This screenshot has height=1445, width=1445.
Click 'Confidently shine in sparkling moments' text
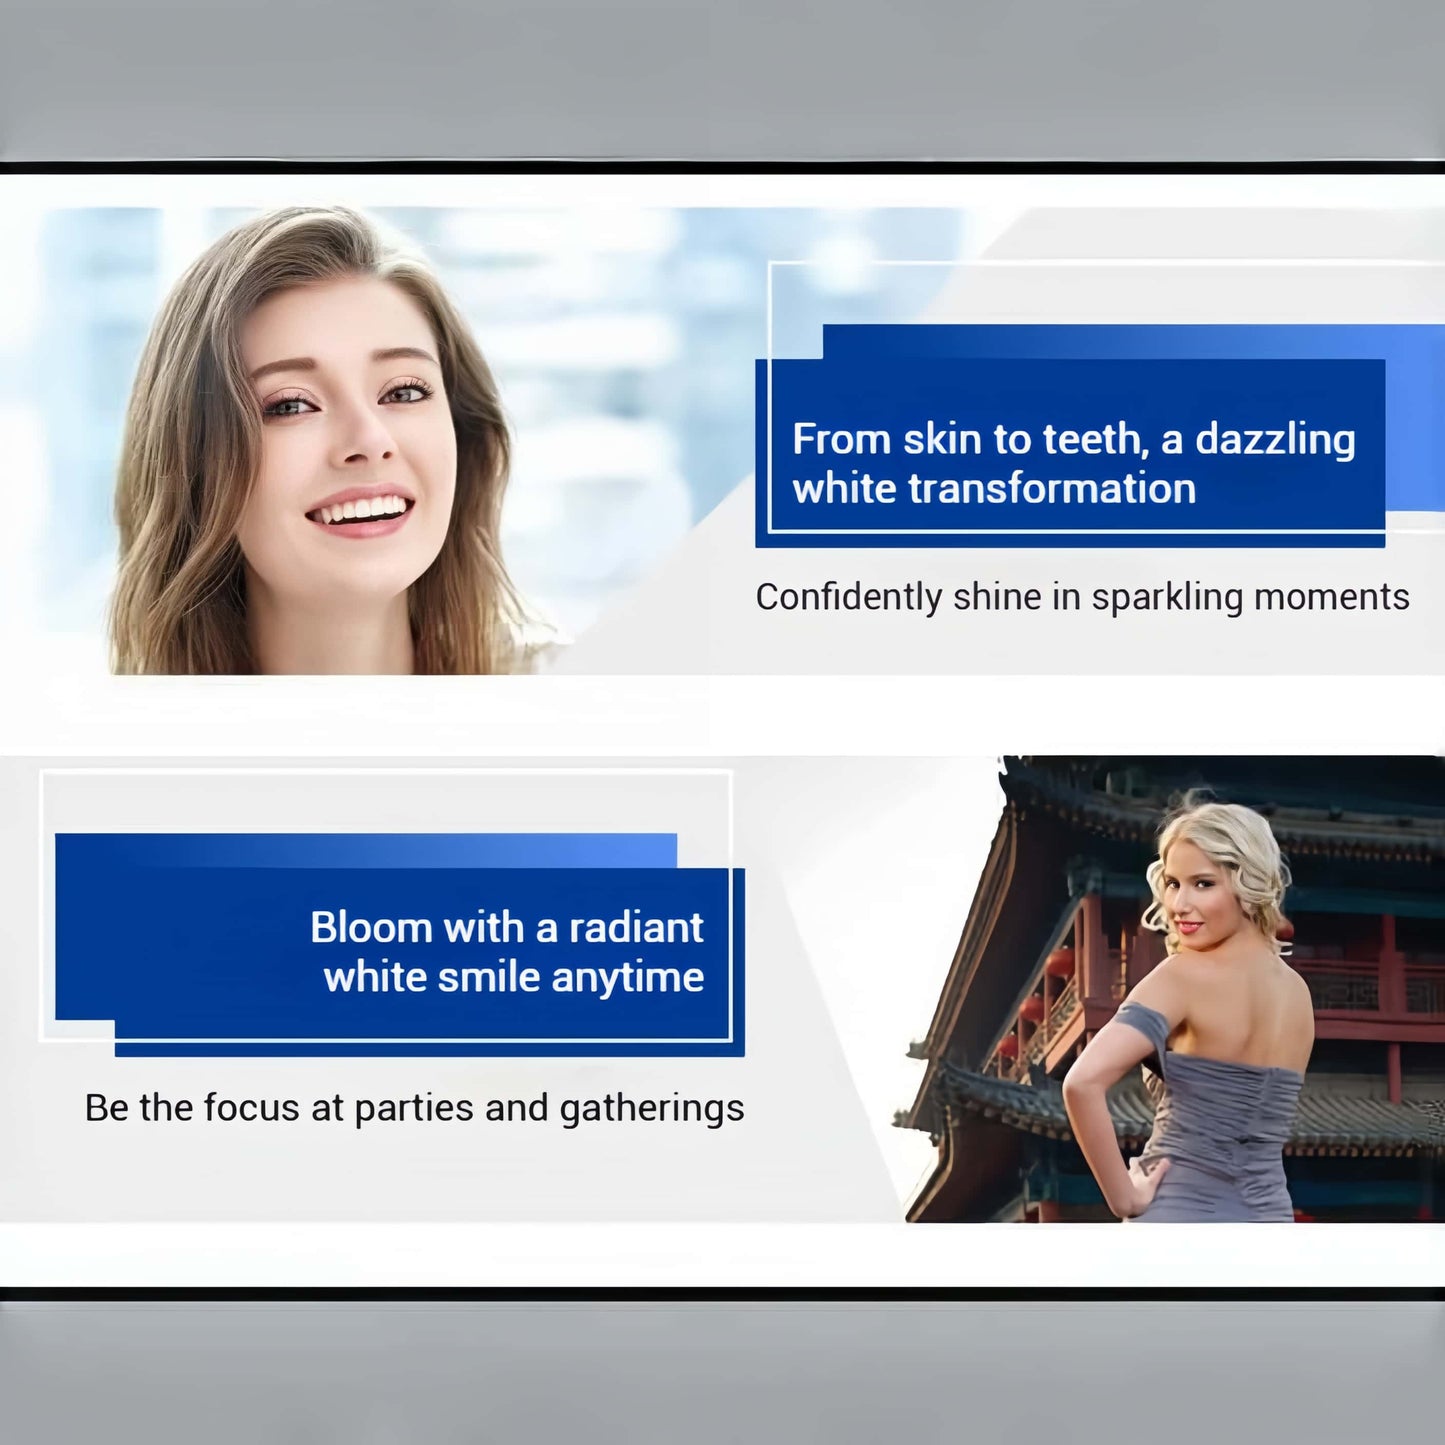tap(1082, 597)
